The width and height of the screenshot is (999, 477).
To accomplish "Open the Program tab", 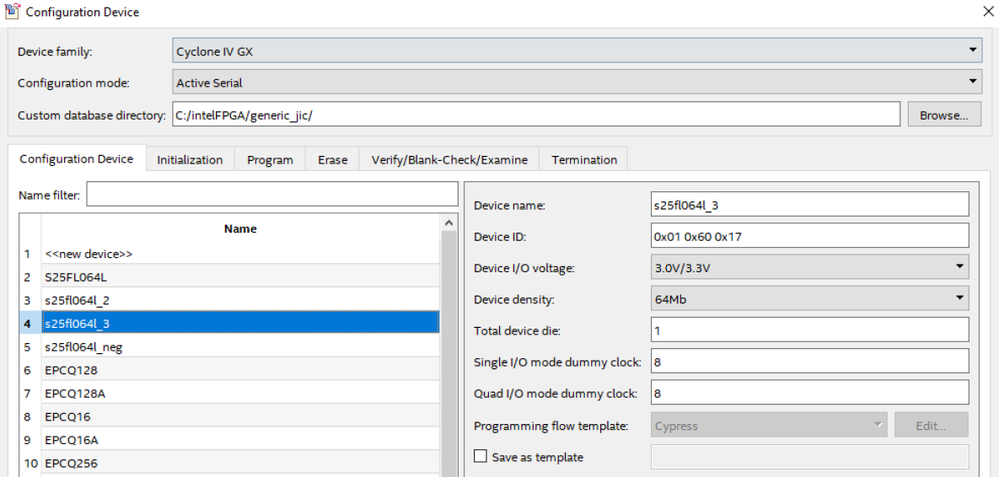I will point(270,160).
